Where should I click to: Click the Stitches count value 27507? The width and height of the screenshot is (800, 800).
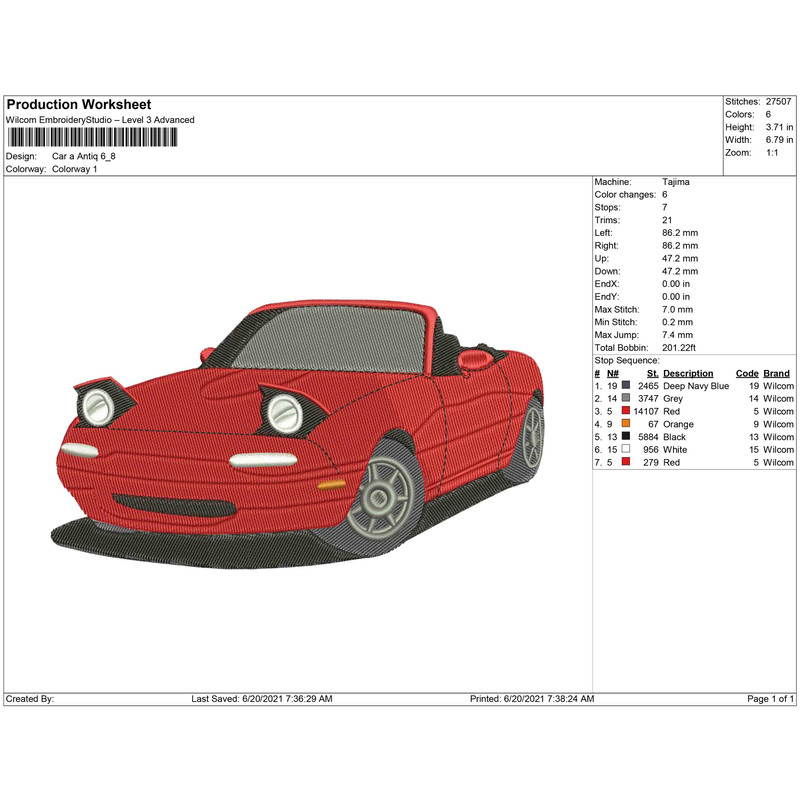click(x=778, y=102)
